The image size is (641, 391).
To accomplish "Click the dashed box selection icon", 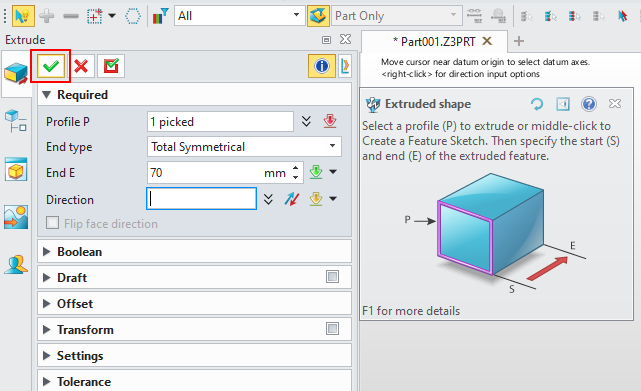I will tap(94, 16).
